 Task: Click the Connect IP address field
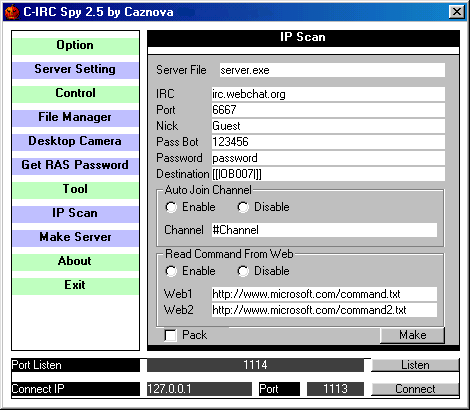click(199, 389)
